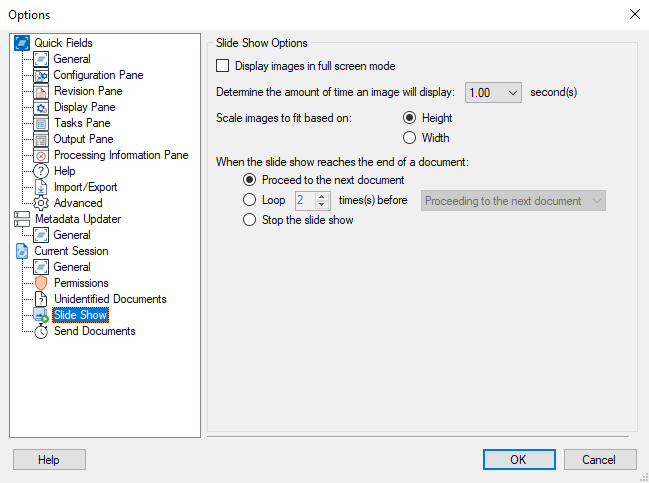Choose Proceed to the next document option
649x483 pixels.
tap(249, 180)
